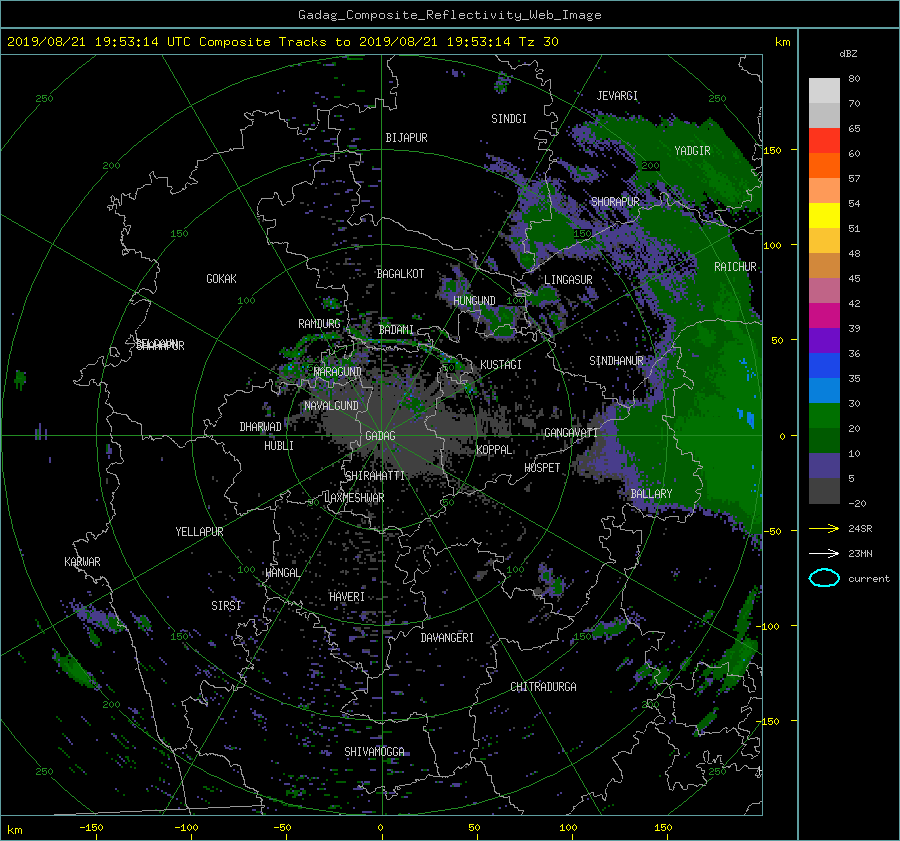Click the NARAGUND city label
The image size is (900, 841).
(x=338, y=372)
